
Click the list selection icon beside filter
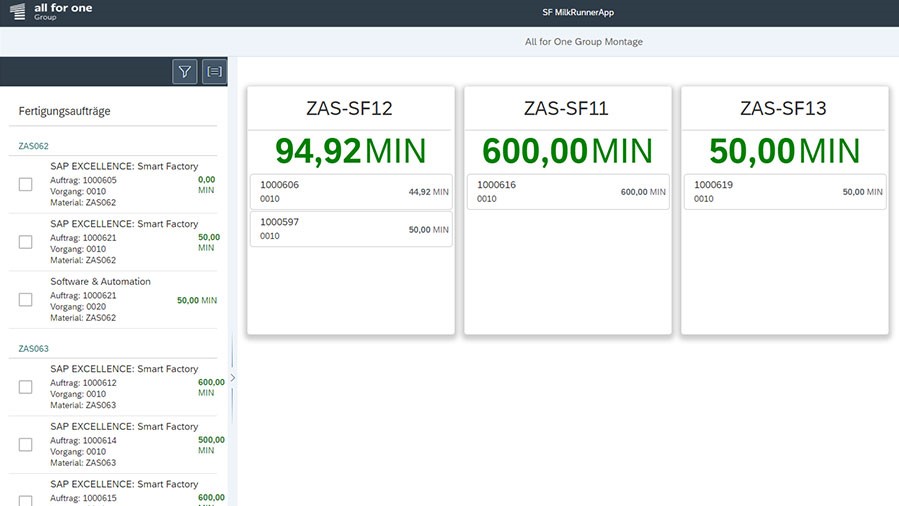tap(214, 71)
